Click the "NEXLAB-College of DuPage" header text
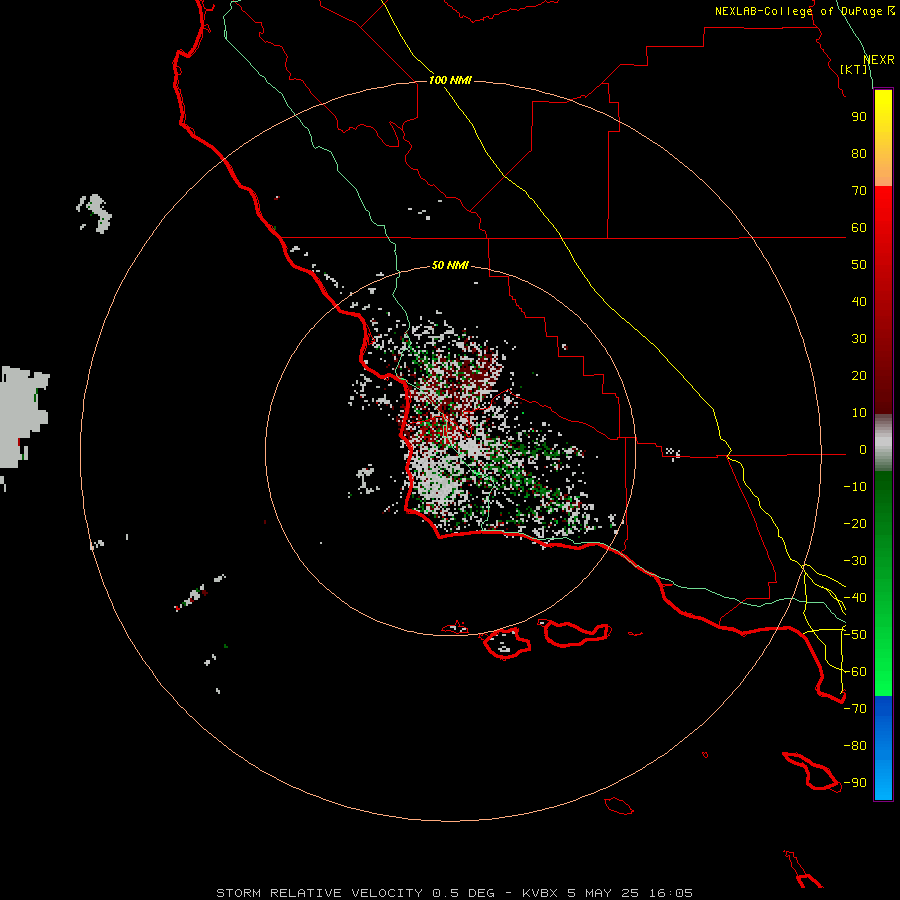 [798, 11]
